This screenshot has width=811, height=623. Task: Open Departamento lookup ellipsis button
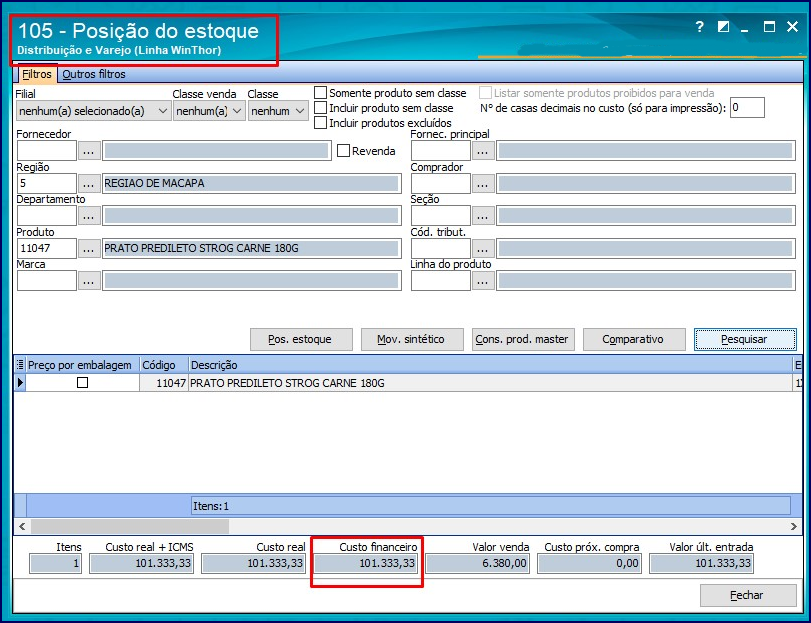click(88, 216)
